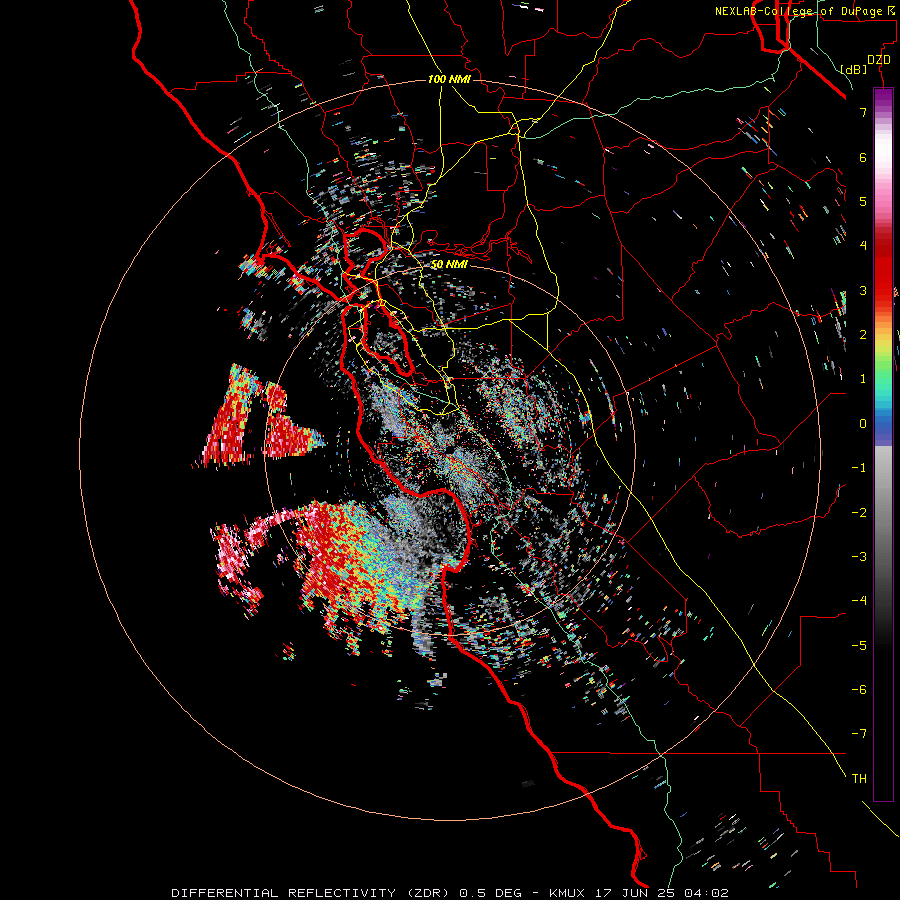Select the -3 dB scale value
The width and height of the screenshot is (900, 900).
point(859,557)
